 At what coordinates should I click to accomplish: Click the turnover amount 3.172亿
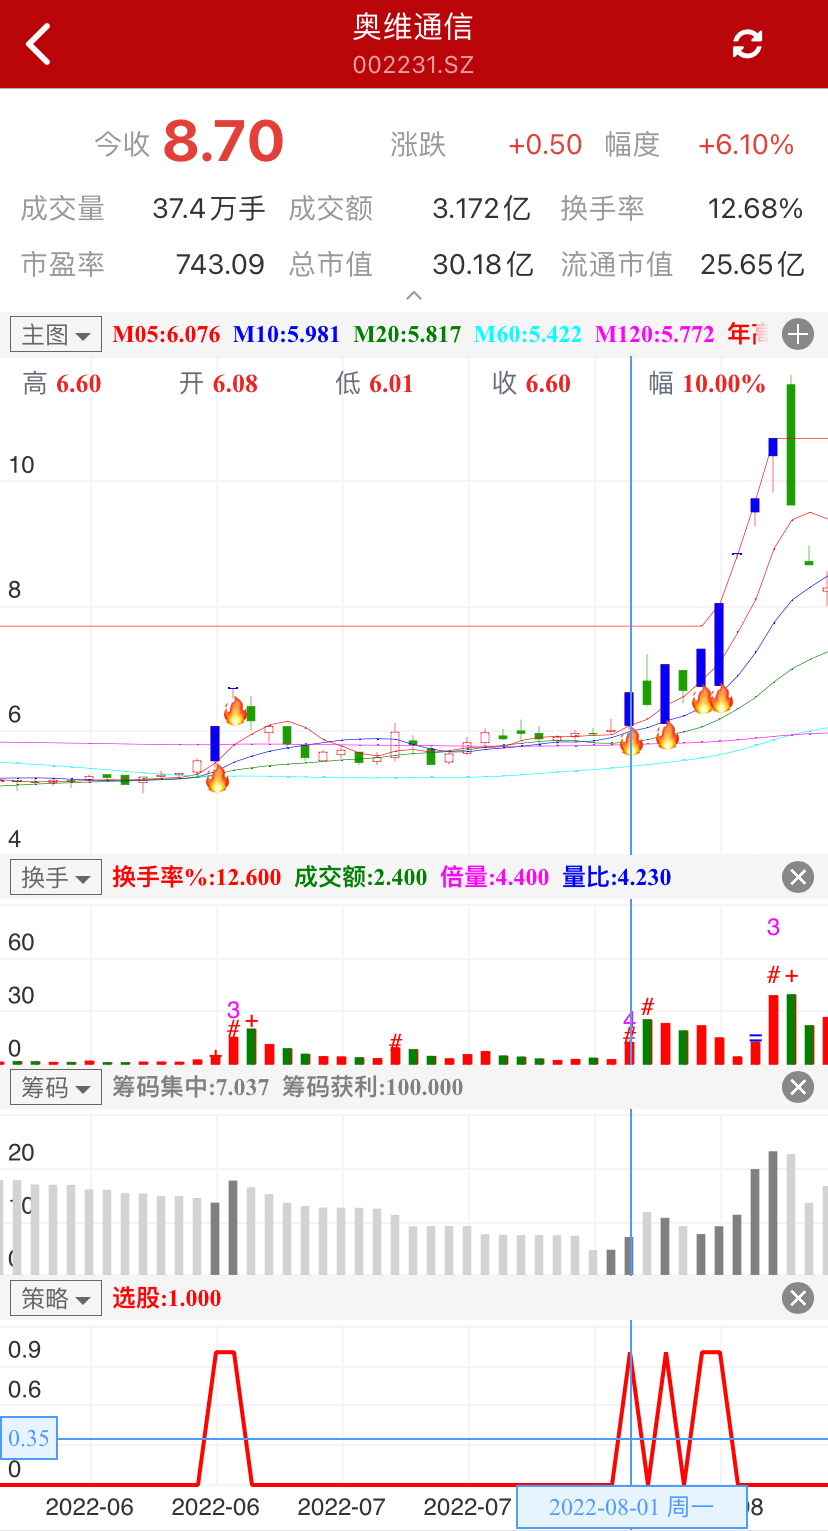tap(481, 209)
